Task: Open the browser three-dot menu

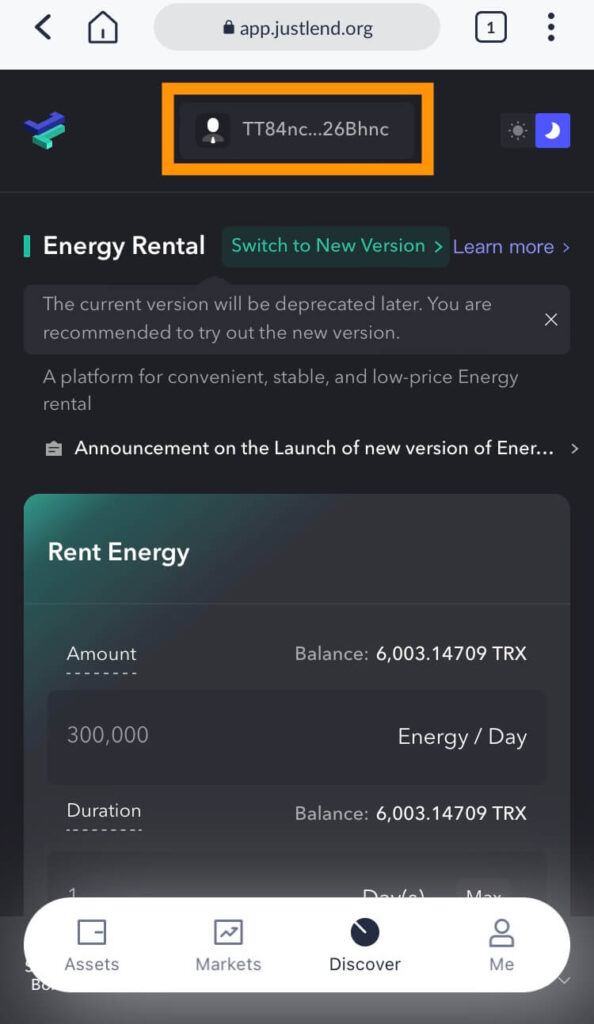Action: (x=551, y=27)
